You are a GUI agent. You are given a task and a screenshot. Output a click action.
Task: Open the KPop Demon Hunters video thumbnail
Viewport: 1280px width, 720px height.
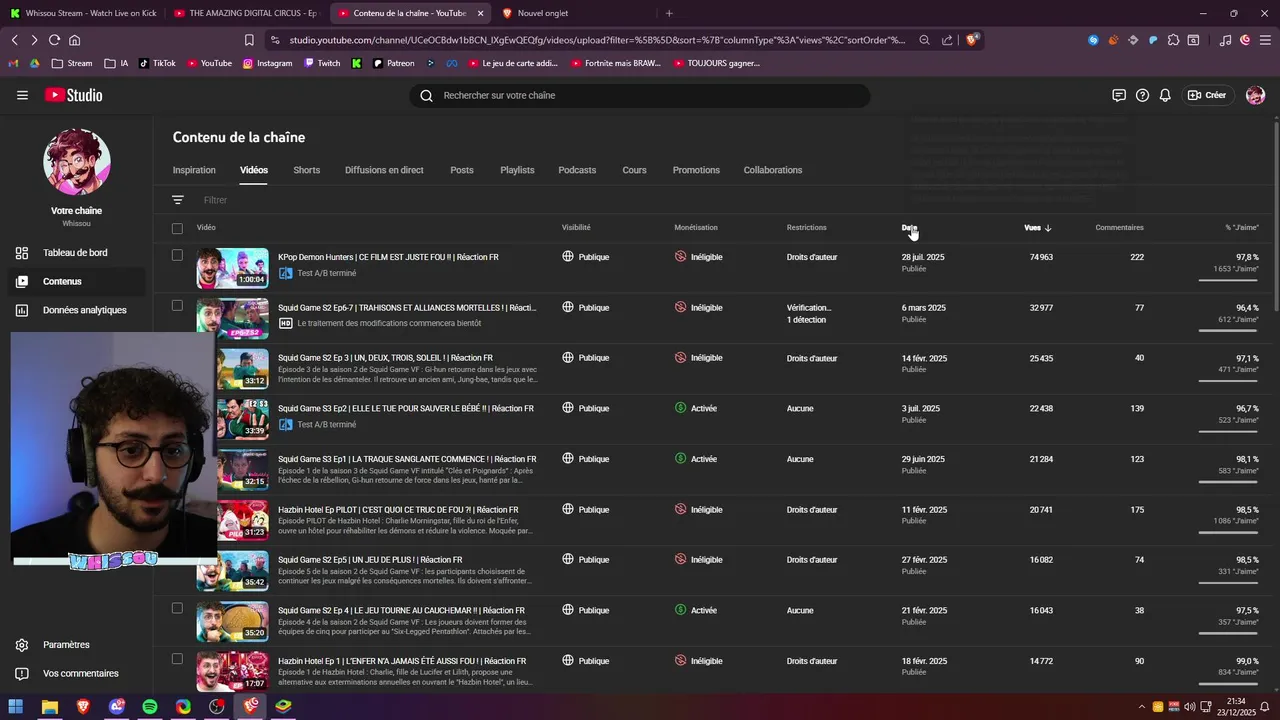(x=232, y=268)
